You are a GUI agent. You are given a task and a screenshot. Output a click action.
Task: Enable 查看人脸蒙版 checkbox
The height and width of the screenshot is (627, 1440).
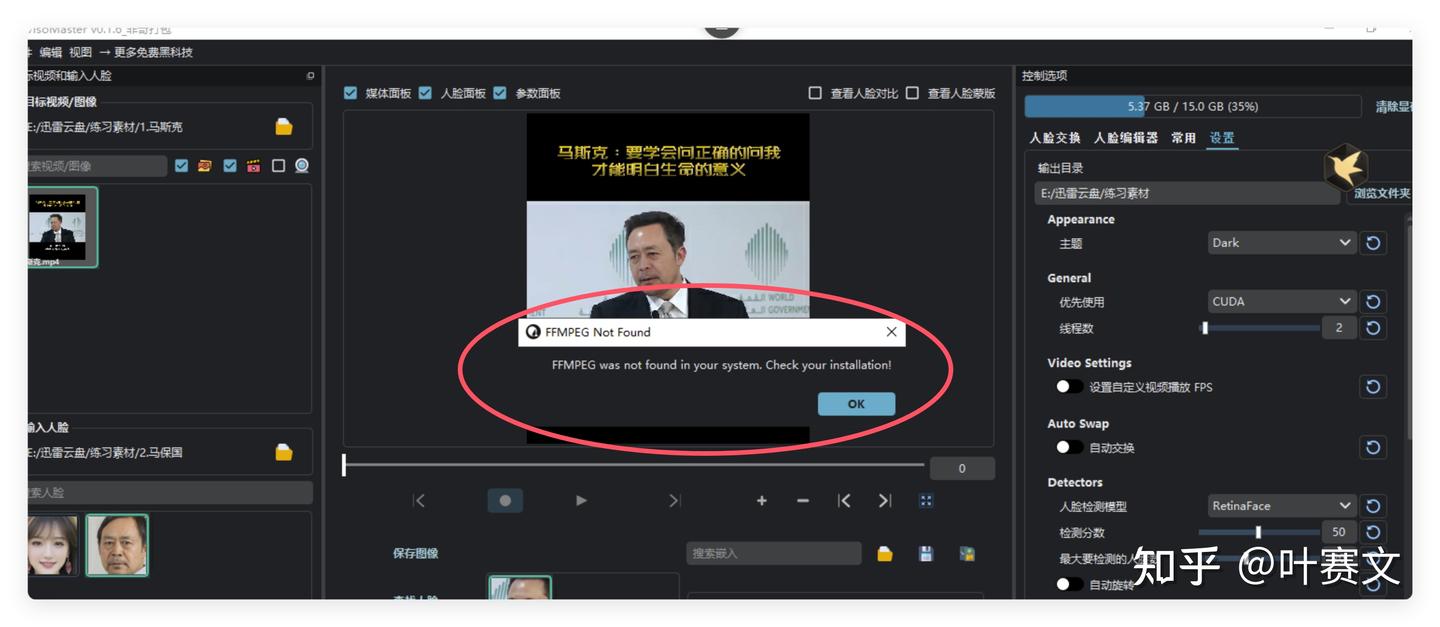[x=912, y=93]
